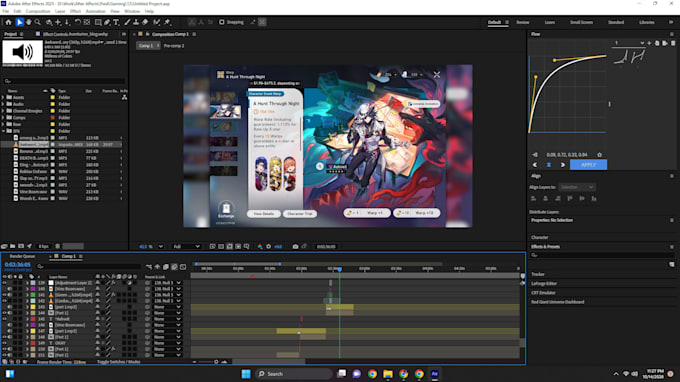Click the green label swatch of layer 141
680x382 pixels.
click(33, 295)
